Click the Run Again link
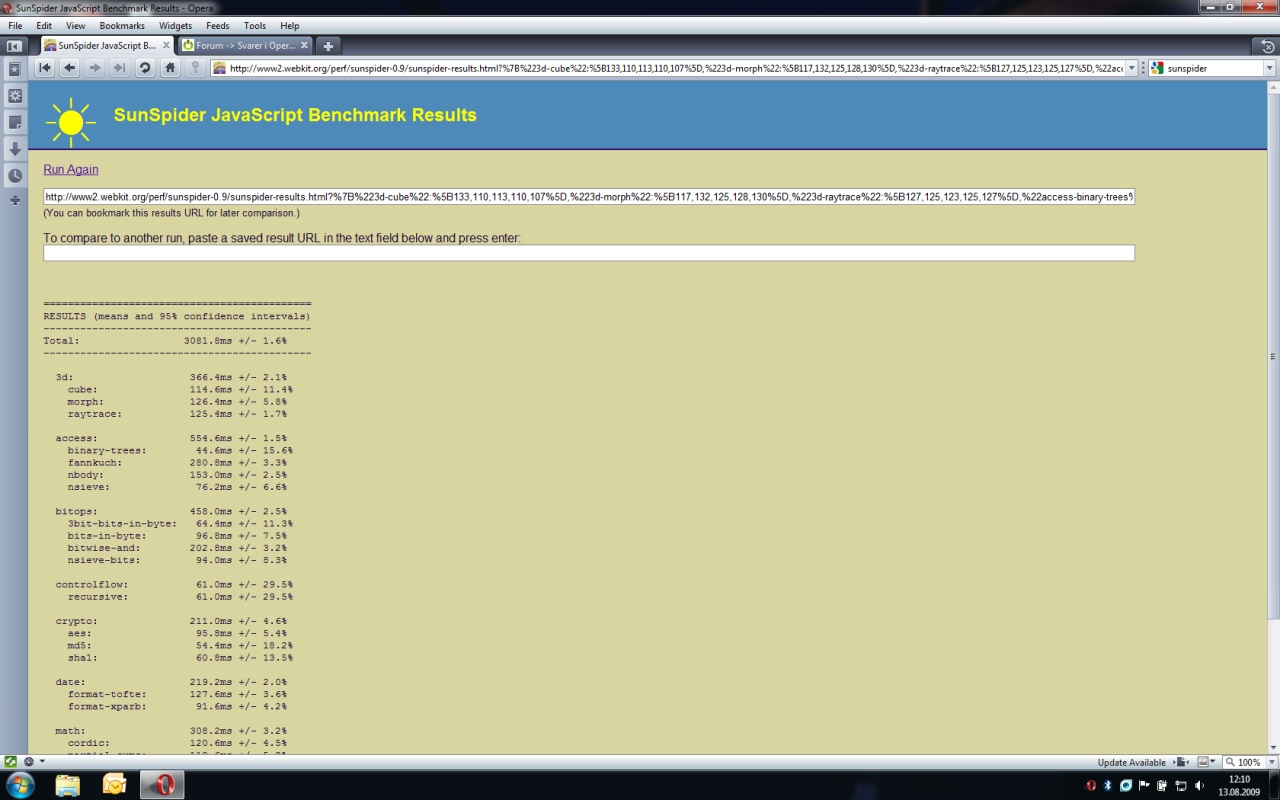 [x=71, y=170]
